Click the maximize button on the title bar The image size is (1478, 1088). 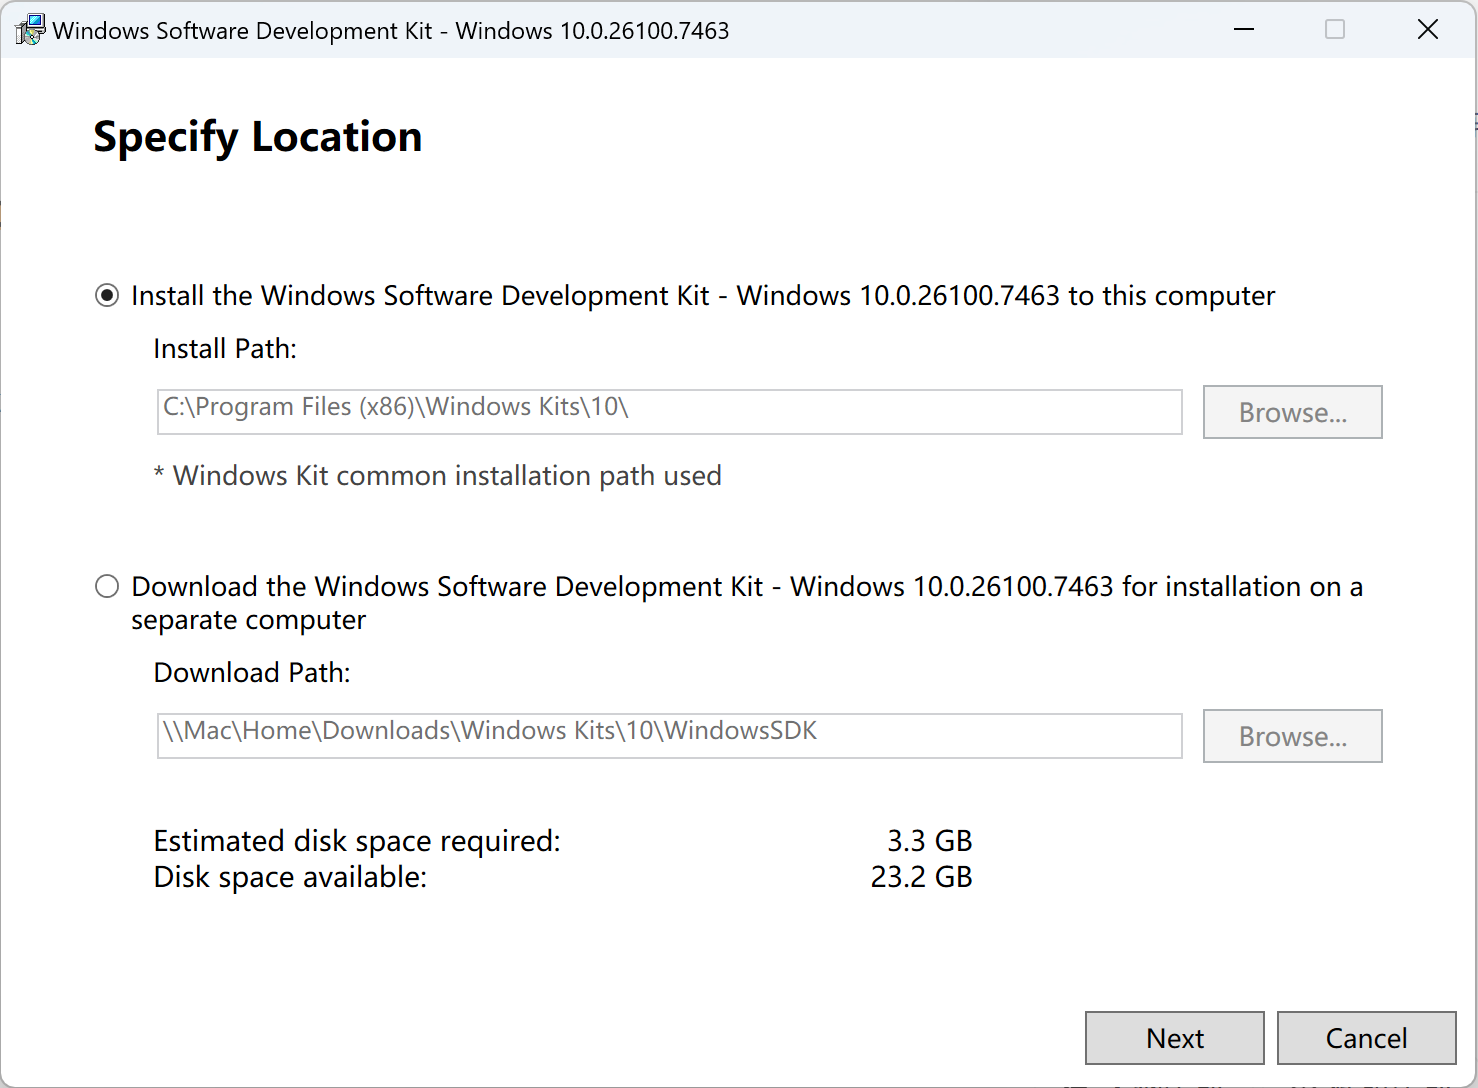click(x=1334, y=30)
